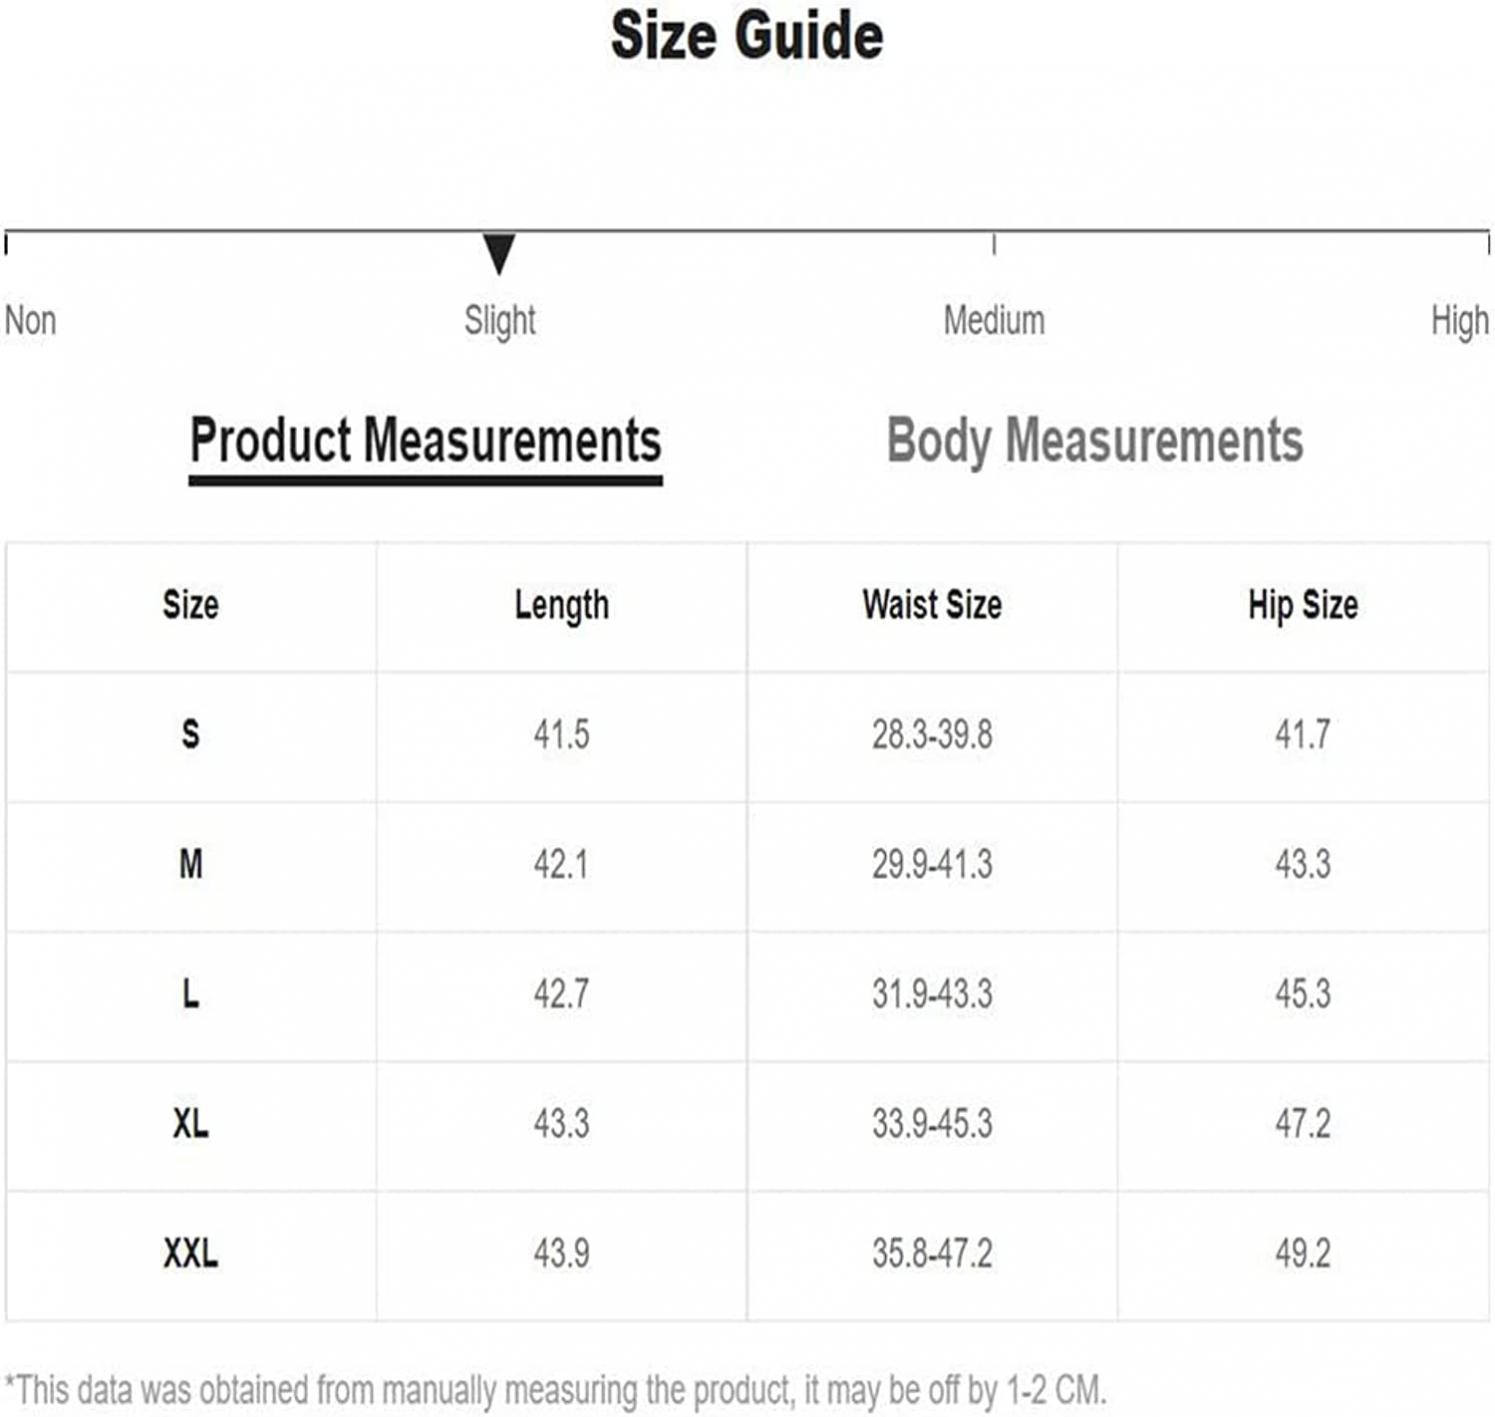The width and height of the screenshot is (1495, 1417).
Task: Select the M size row label
Action: pos(191,864)
